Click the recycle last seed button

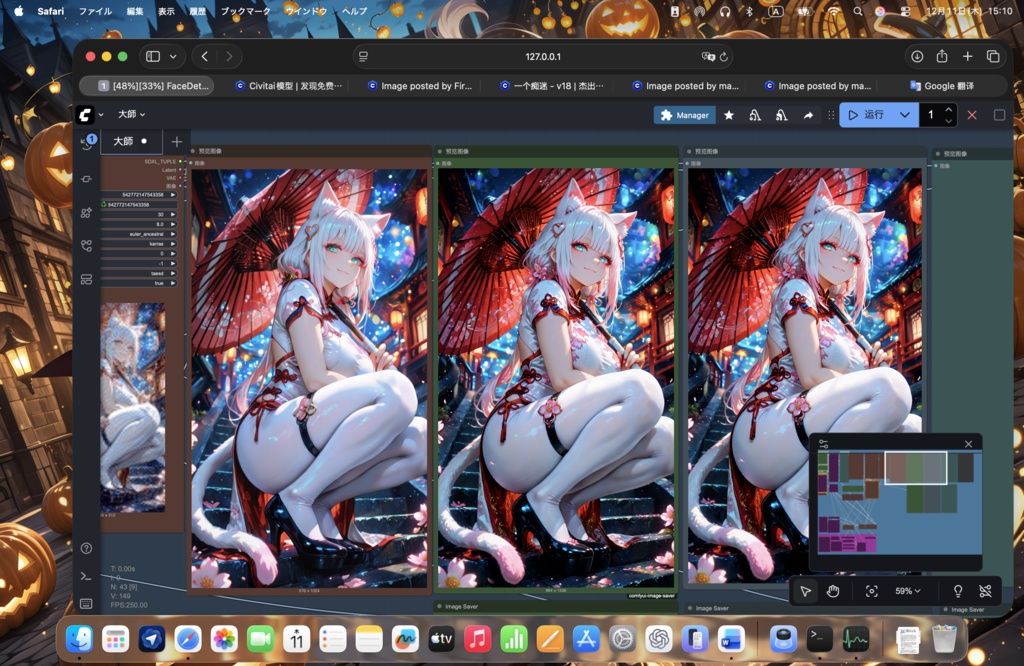click(139, 204)
